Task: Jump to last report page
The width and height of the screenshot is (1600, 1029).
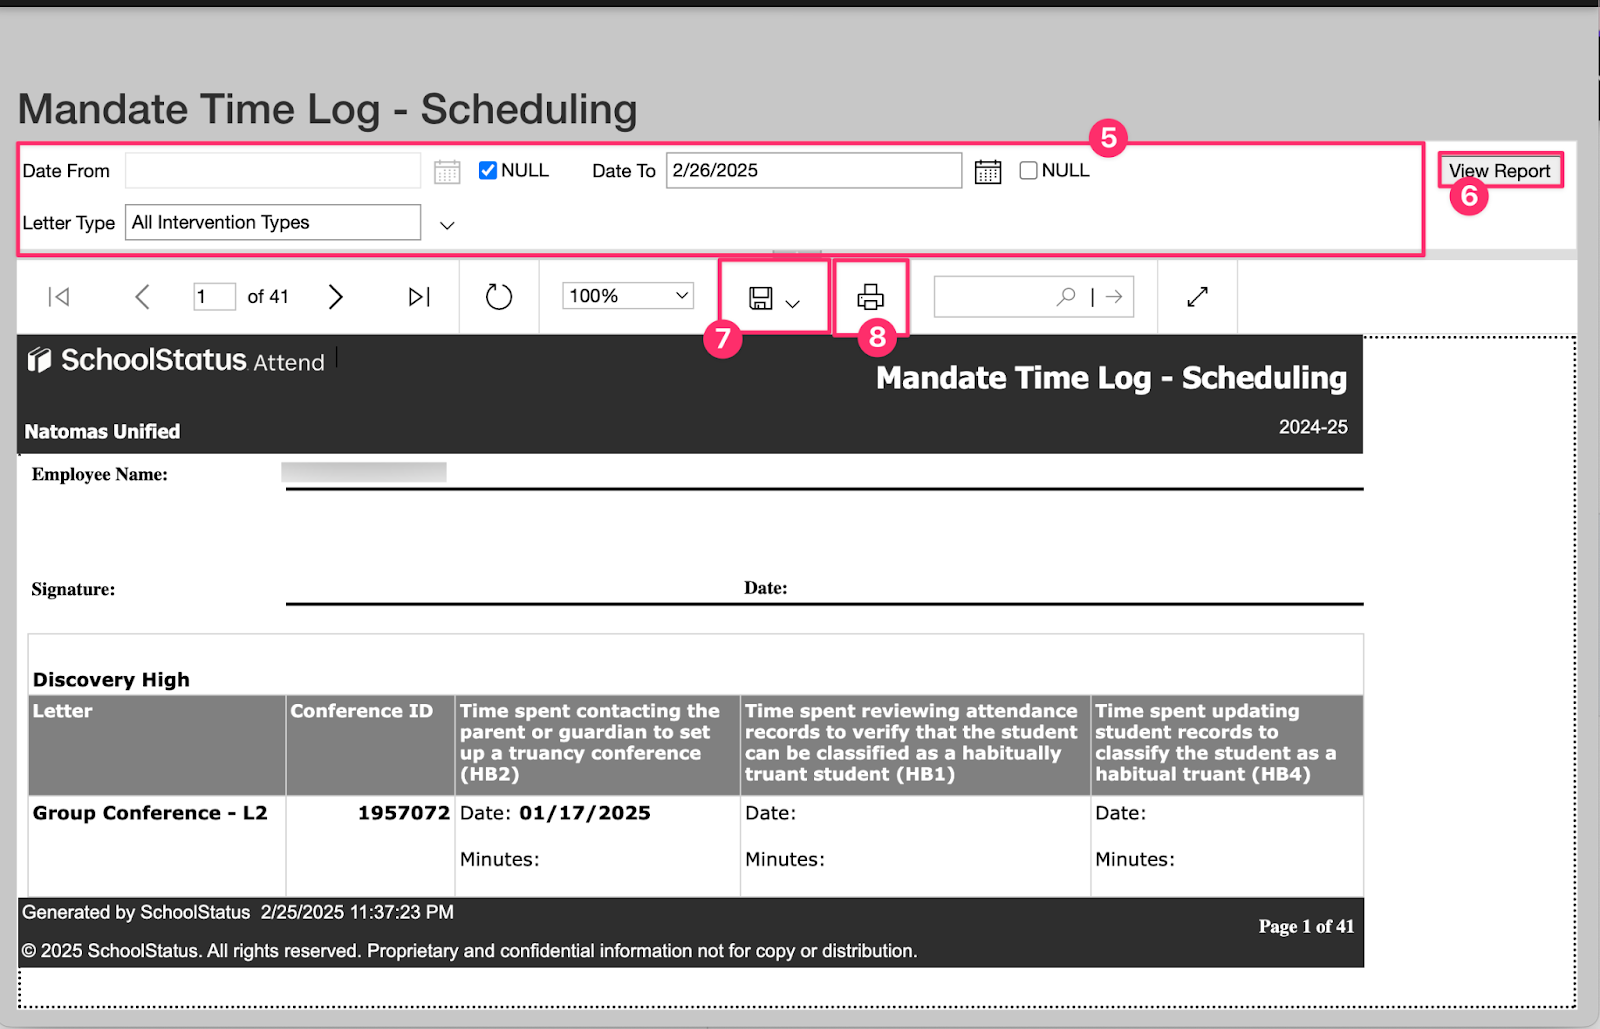Action: point(419,297)
